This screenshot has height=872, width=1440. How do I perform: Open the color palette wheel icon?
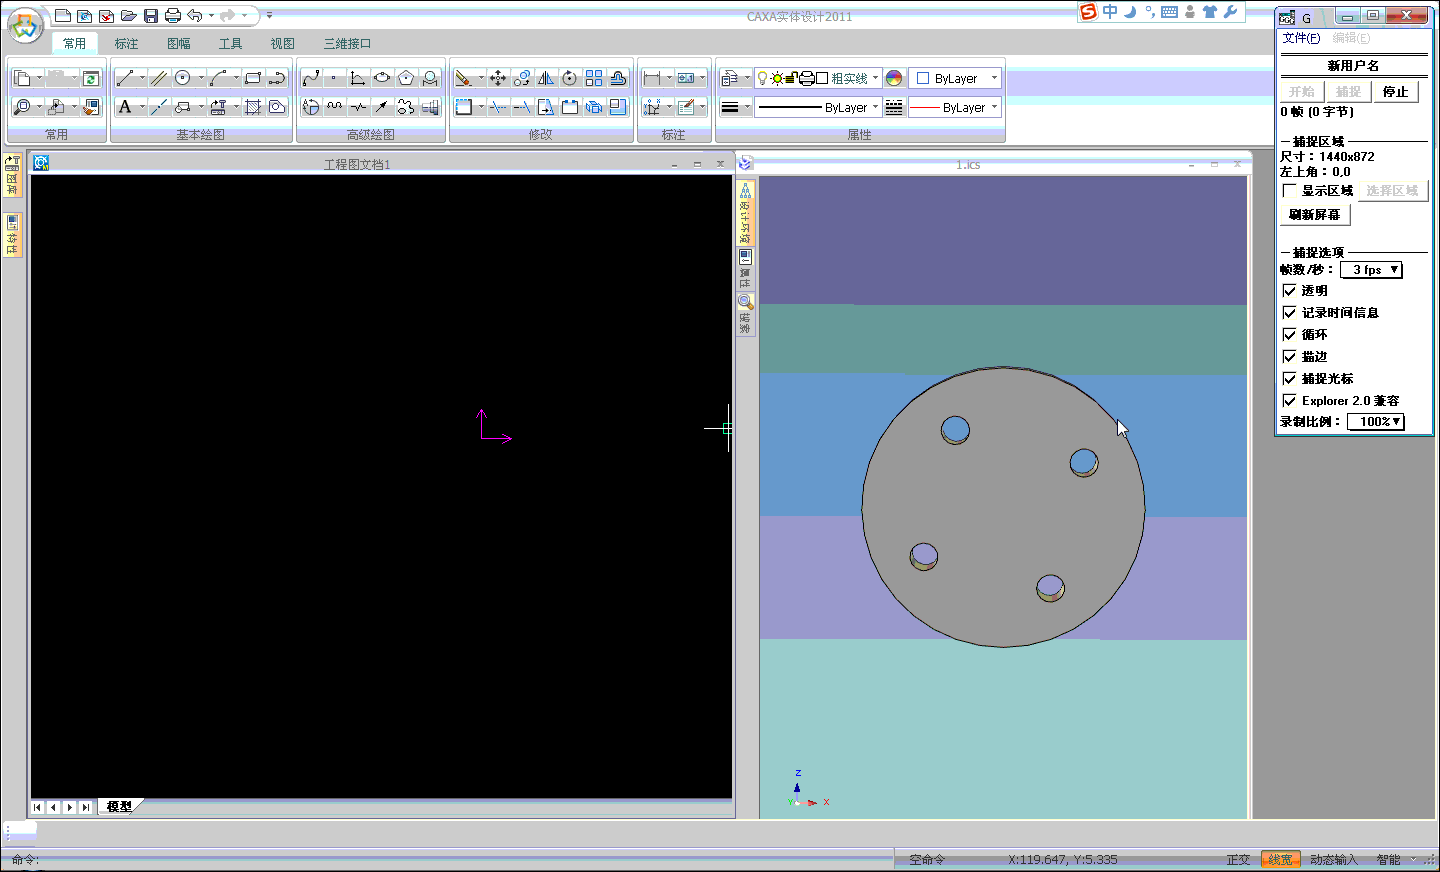894,78
